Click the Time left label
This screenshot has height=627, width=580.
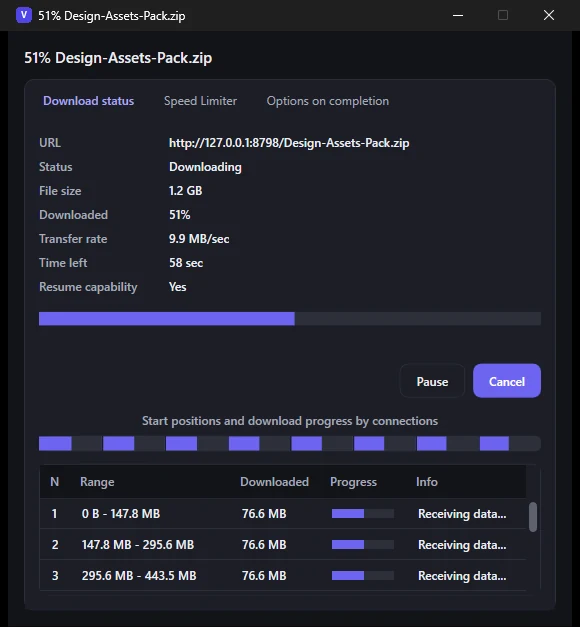point(63,263)
